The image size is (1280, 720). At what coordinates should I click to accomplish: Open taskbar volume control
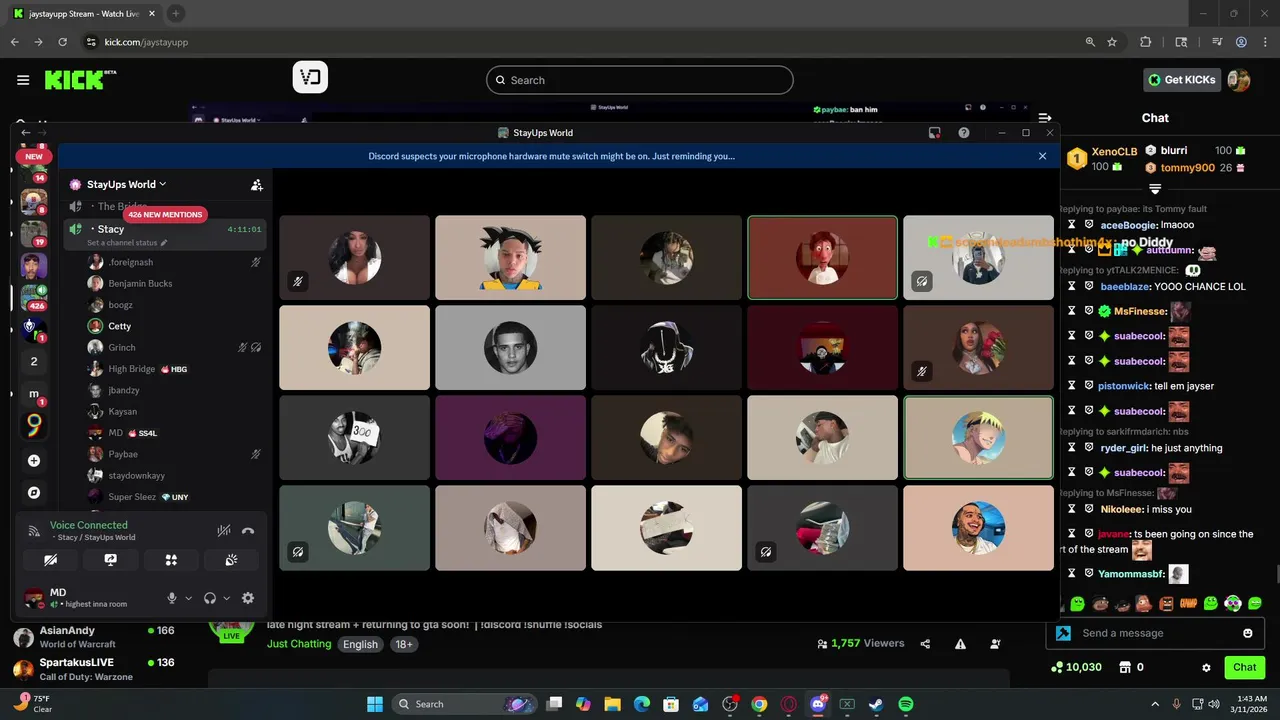coord(1216,704)
